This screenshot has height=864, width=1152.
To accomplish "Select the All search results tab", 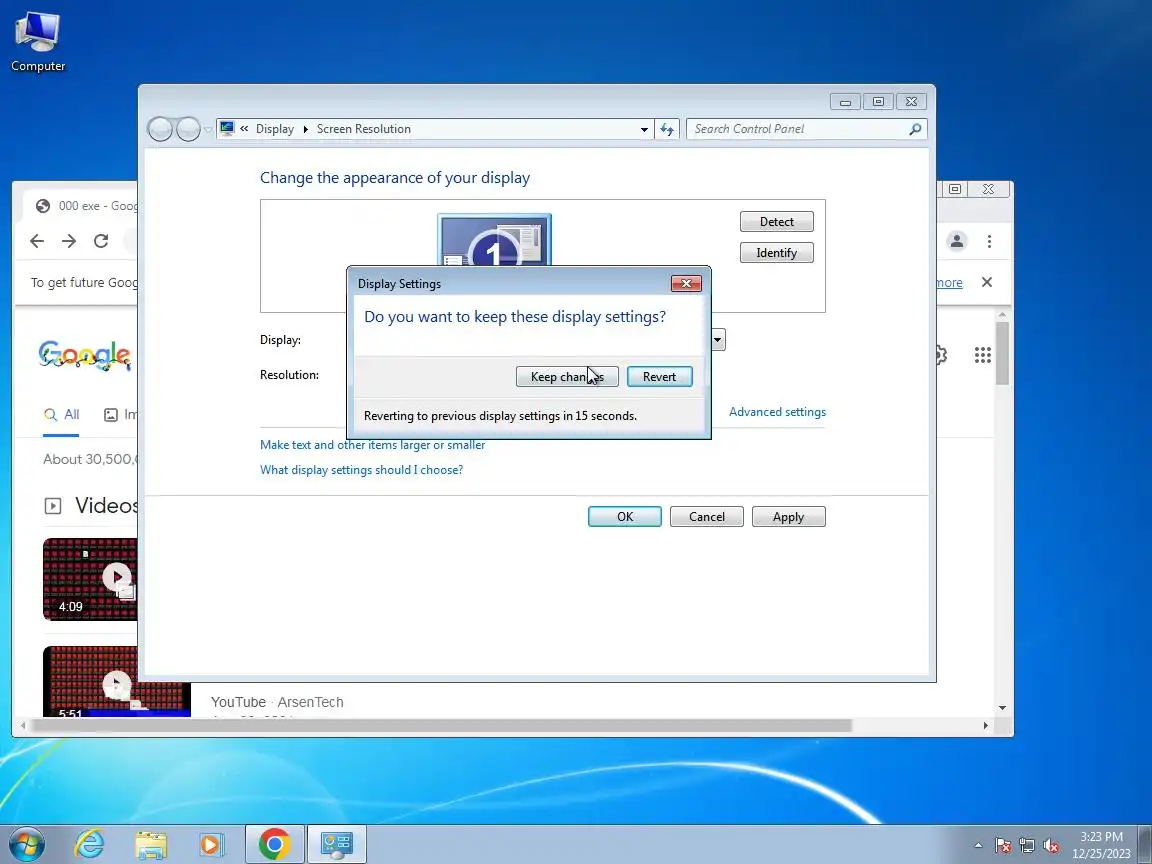I will 62,414.
